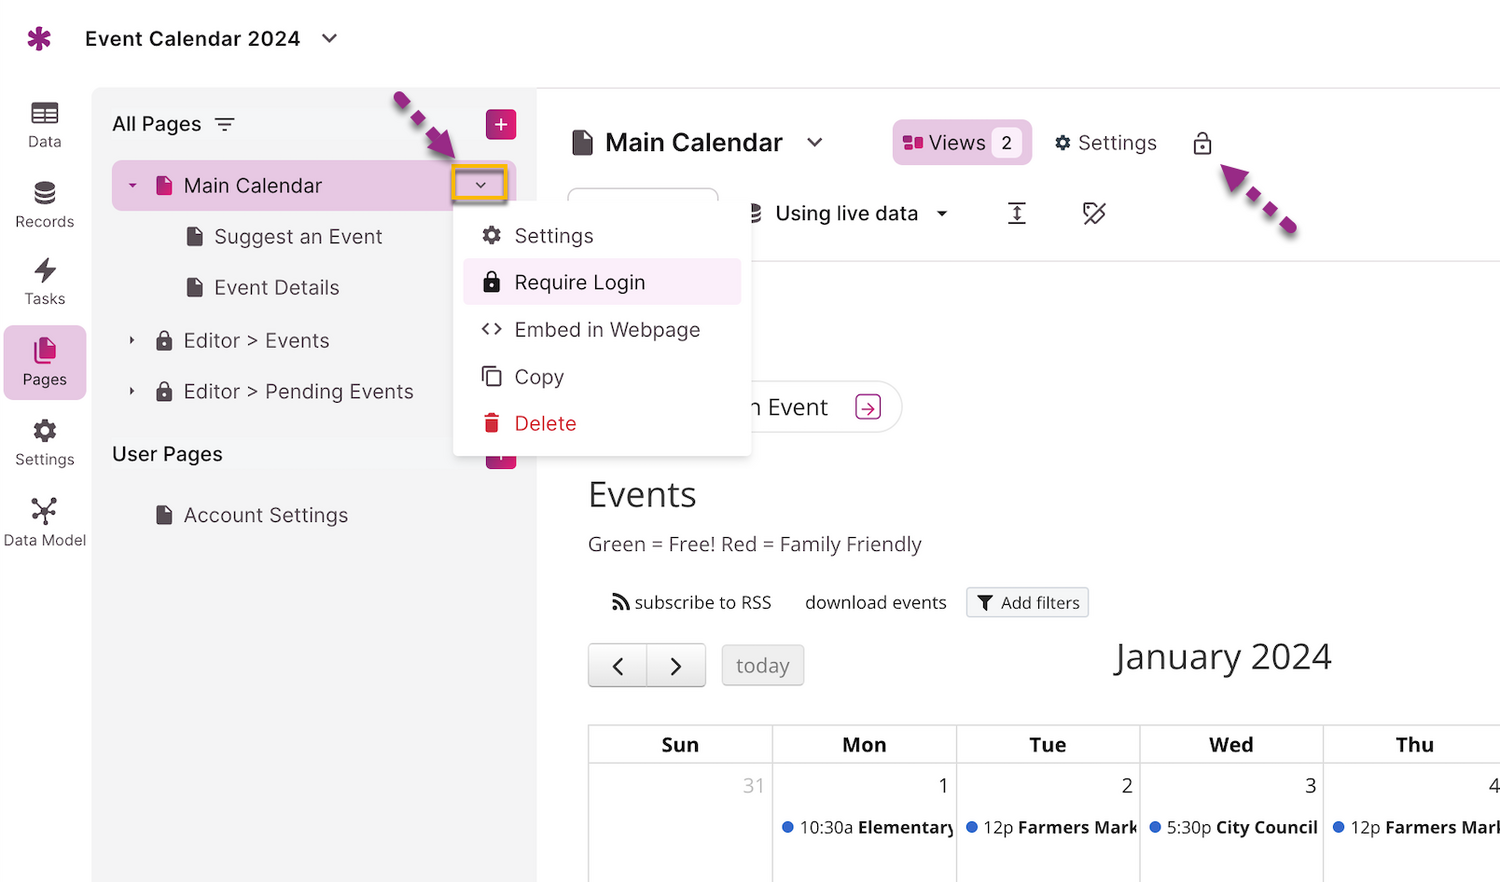Open Tasks from the sidebar
Screen dimensions: 1500x882
click(44, 282)
